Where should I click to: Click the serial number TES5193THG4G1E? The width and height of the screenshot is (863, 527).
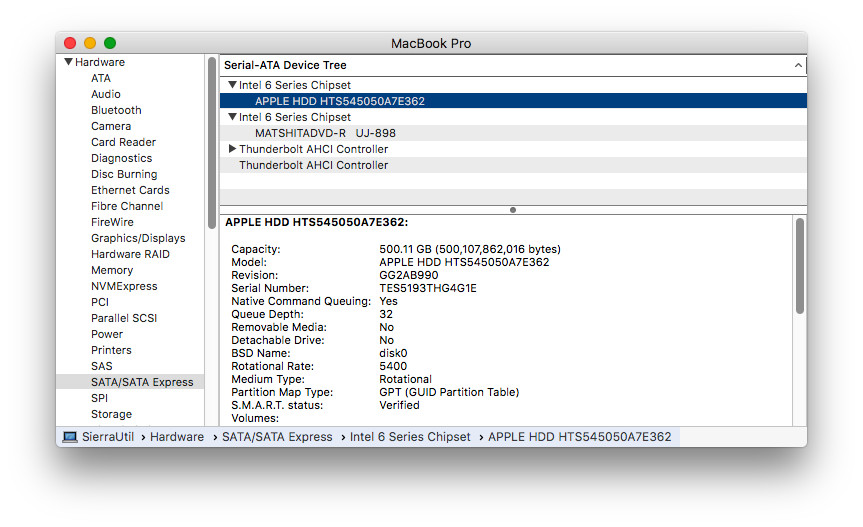click(428, 288)
